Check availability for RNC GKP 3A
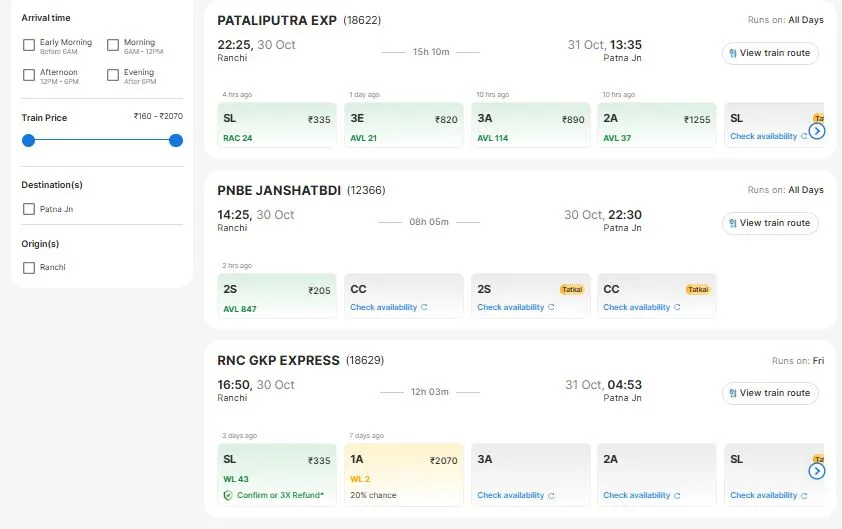This screenshot has width=842, height=529. click(511, 495)
